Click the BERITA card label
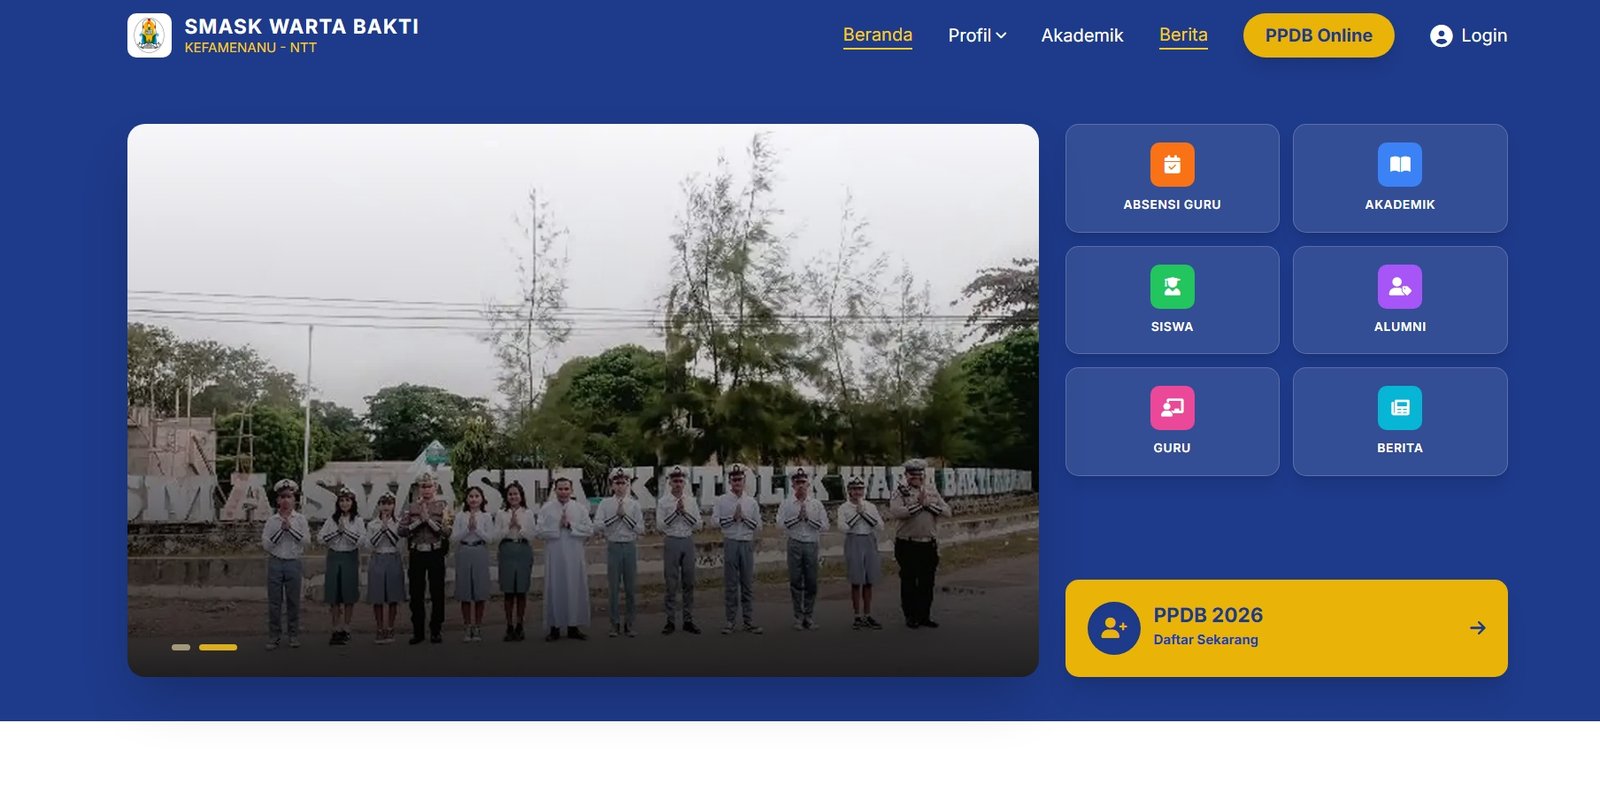 click(x=1400, y=448)
